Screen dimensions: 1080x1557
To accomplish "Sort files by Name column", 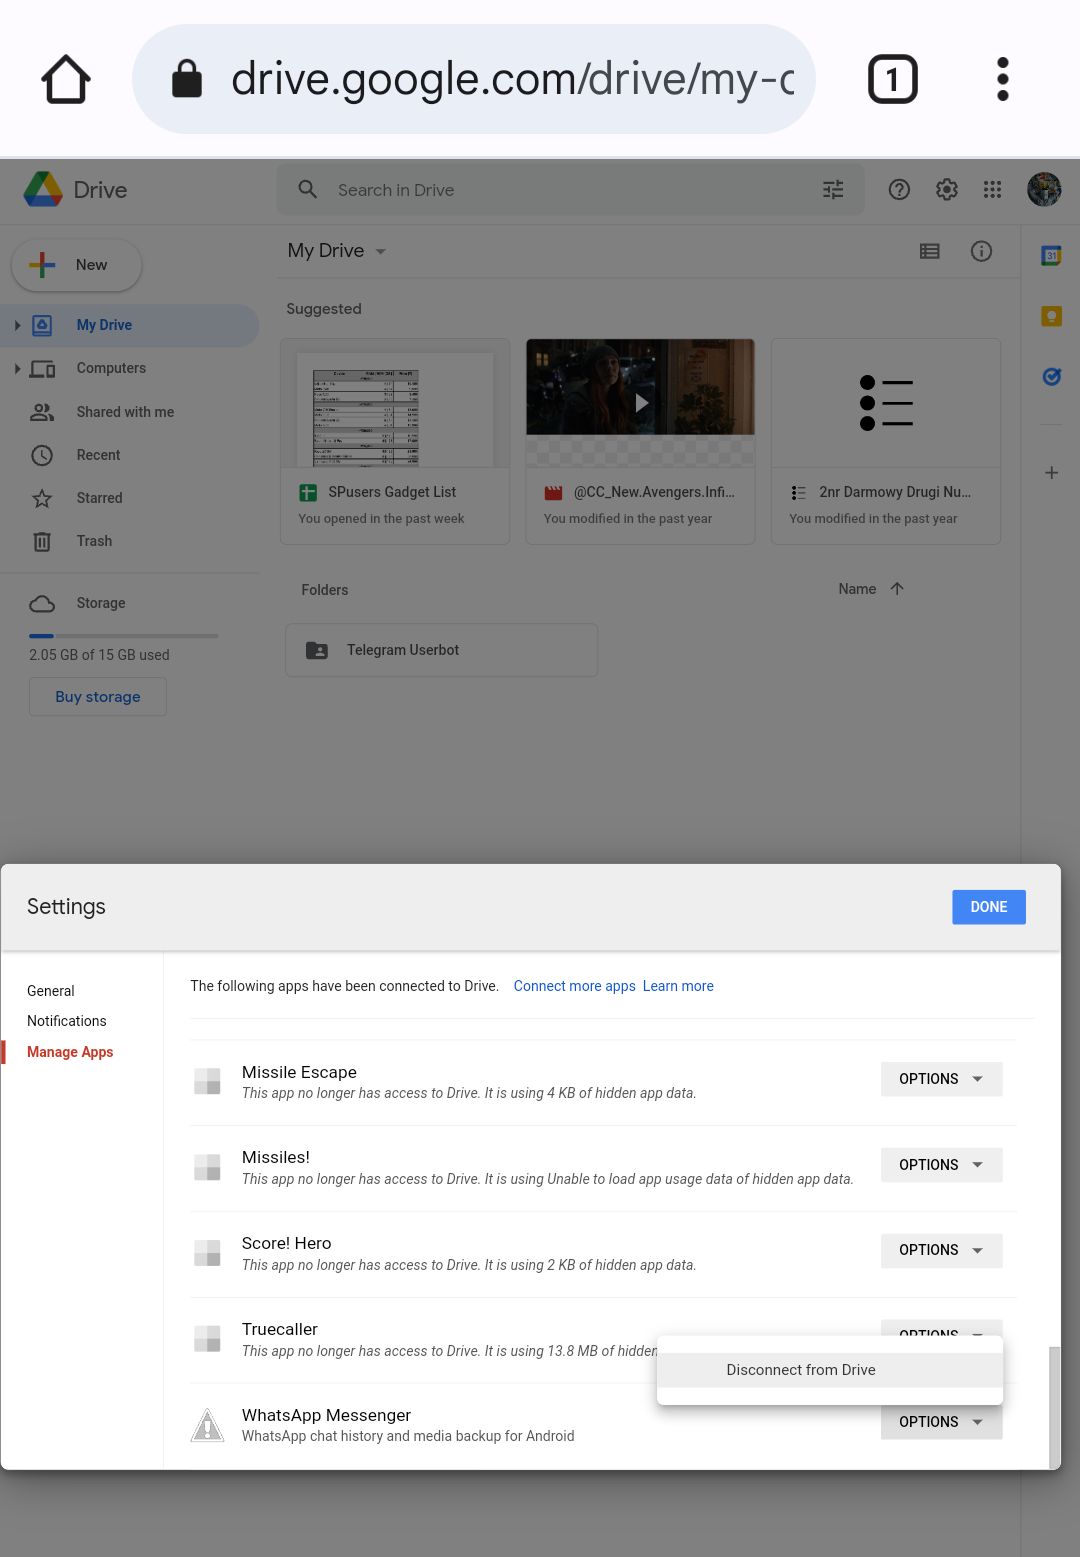I will pos(857,589).
